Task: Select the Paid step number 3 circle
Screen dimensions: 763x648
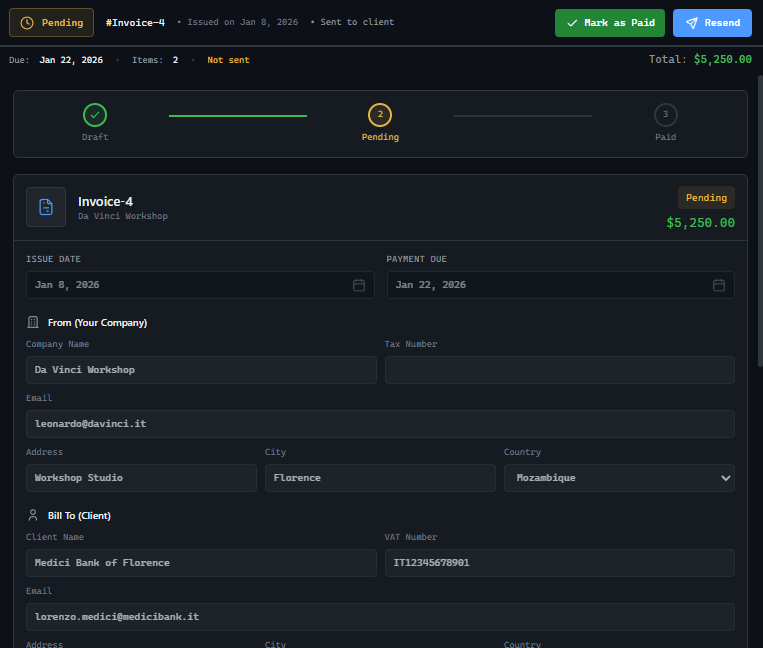Action: (665, 115)
